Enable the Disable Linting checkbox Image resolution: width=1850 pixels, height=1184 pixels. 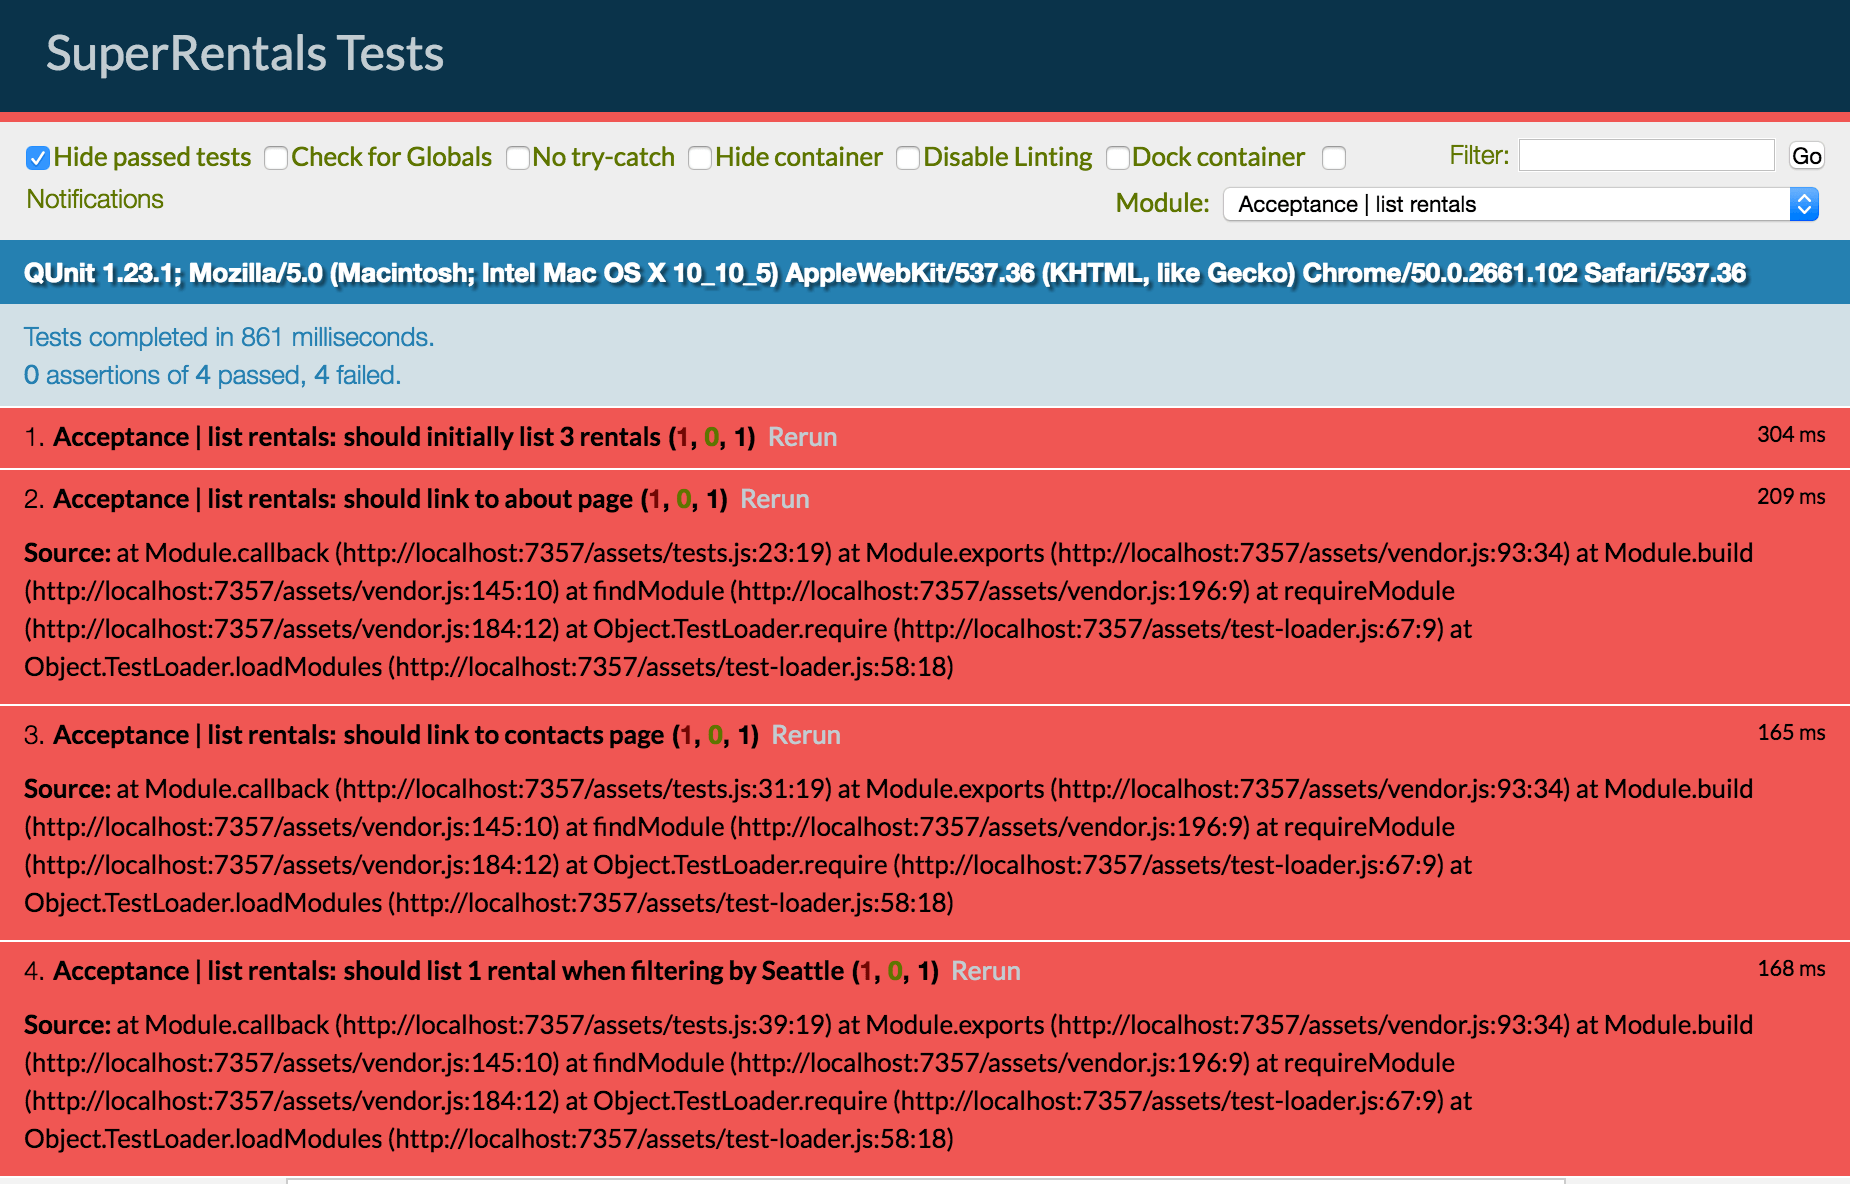pos(908,158)
